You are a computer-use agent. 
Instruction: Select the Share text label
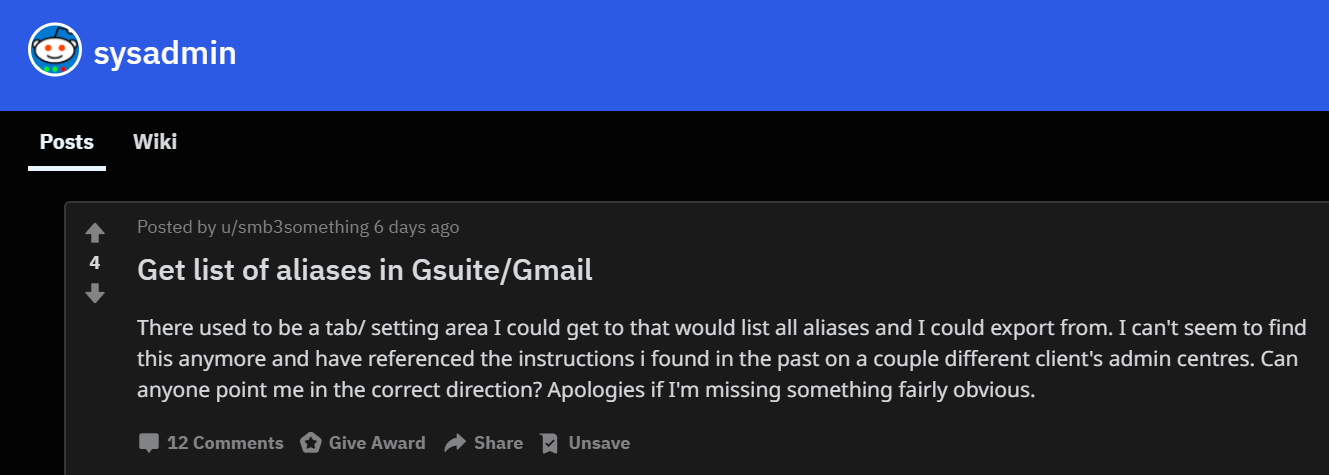point(498,442)
